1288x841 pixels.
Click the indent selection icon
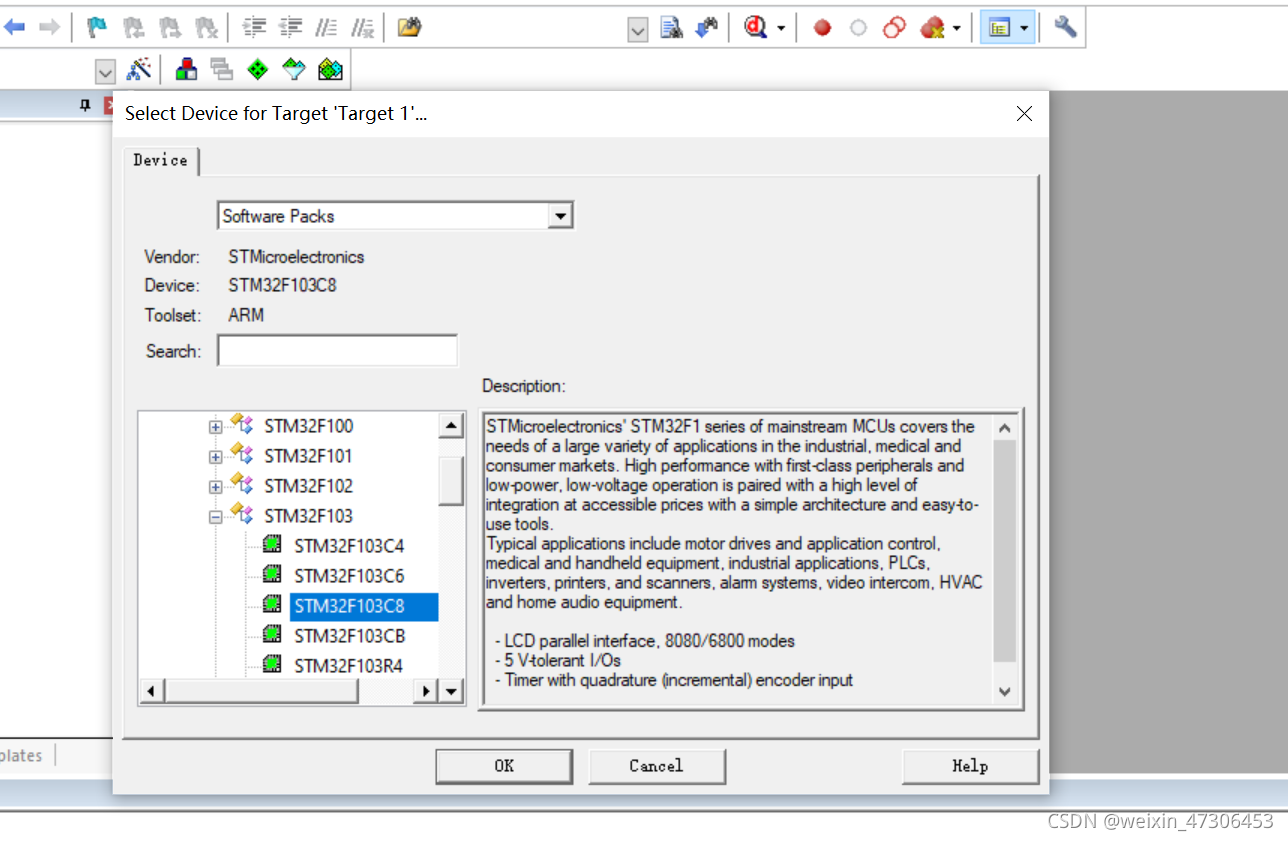pyautogui.click(x=254, y=28)
